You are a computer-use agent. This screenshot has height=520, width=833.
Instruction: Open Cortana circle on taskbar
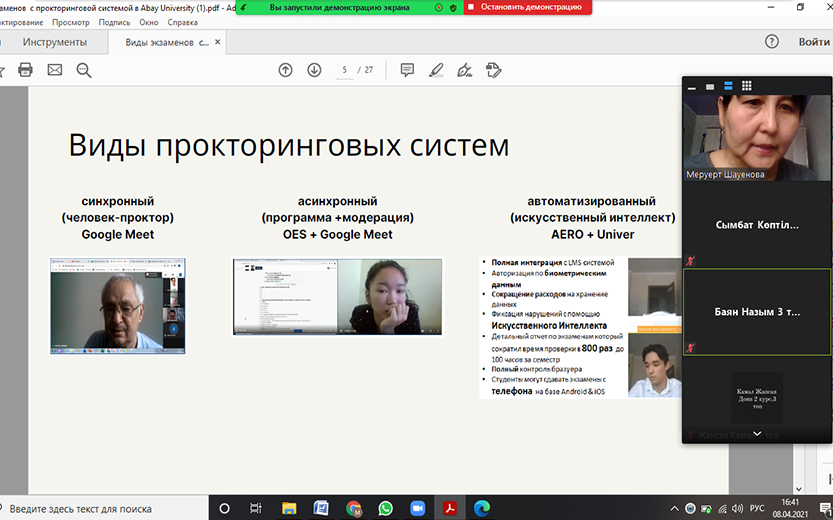[224, 508]
